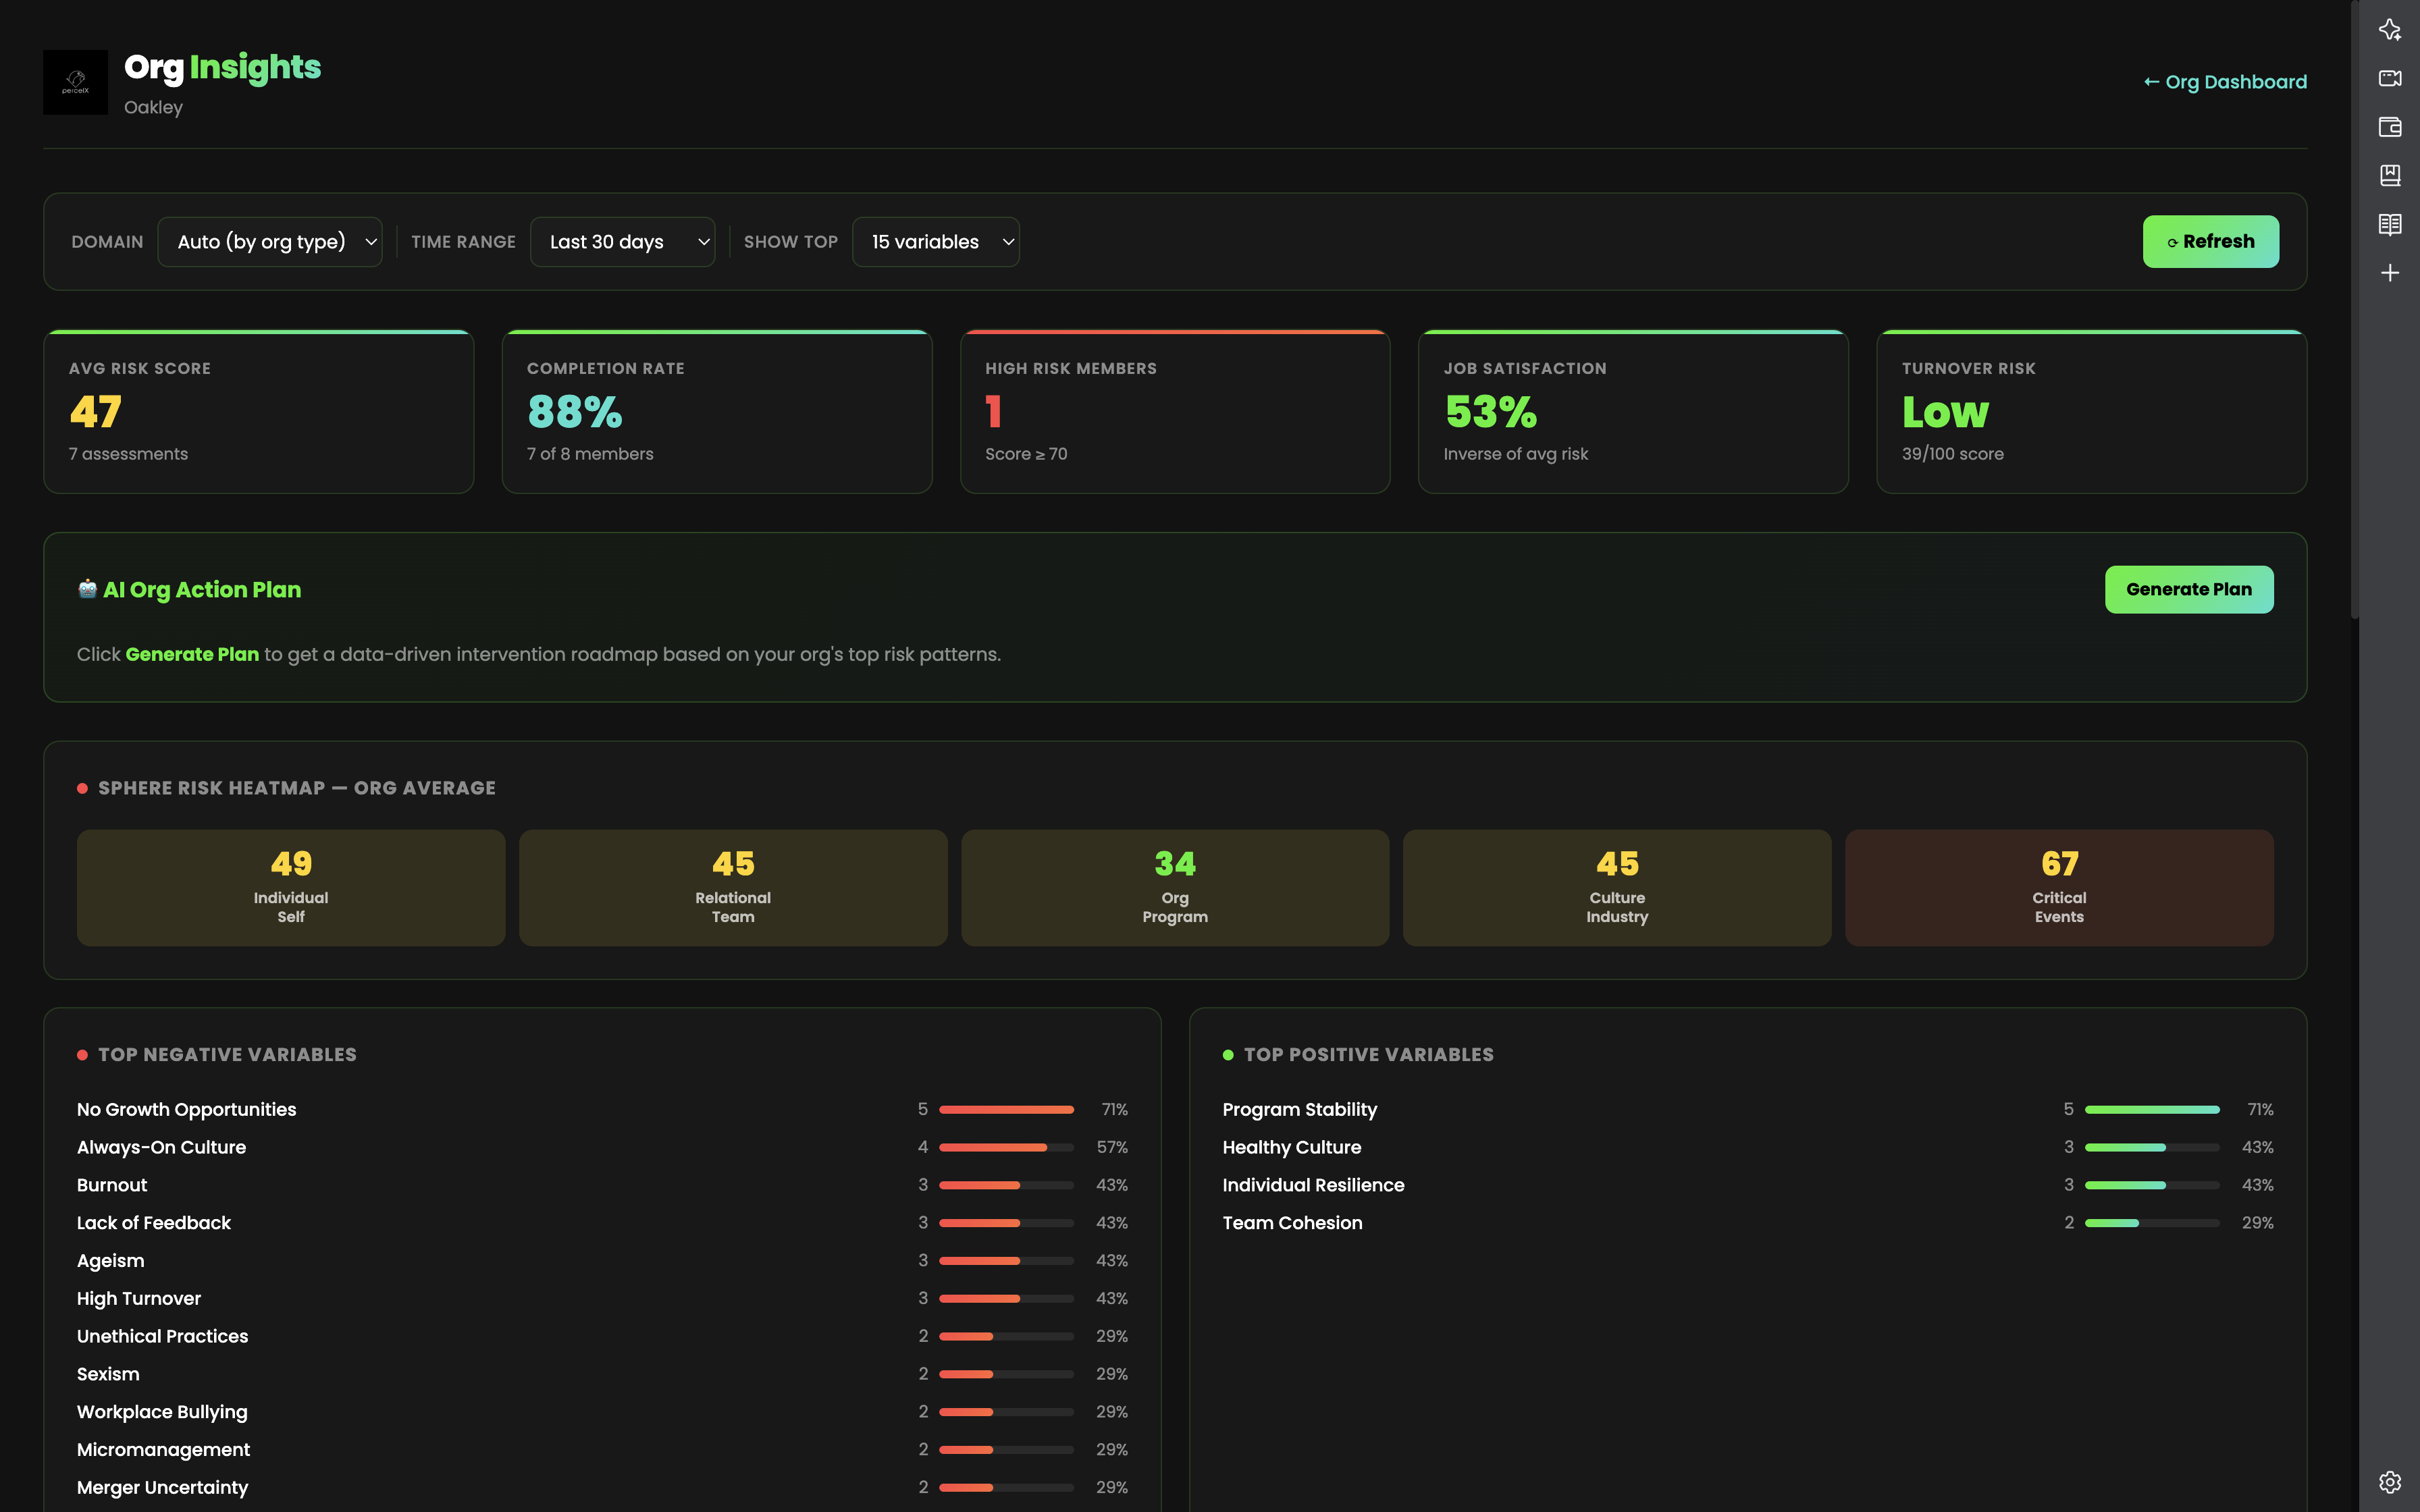2420x1512 pixels.
Task: Expand the Time Range Last 30 days dropdown
Action: [622, 242]
